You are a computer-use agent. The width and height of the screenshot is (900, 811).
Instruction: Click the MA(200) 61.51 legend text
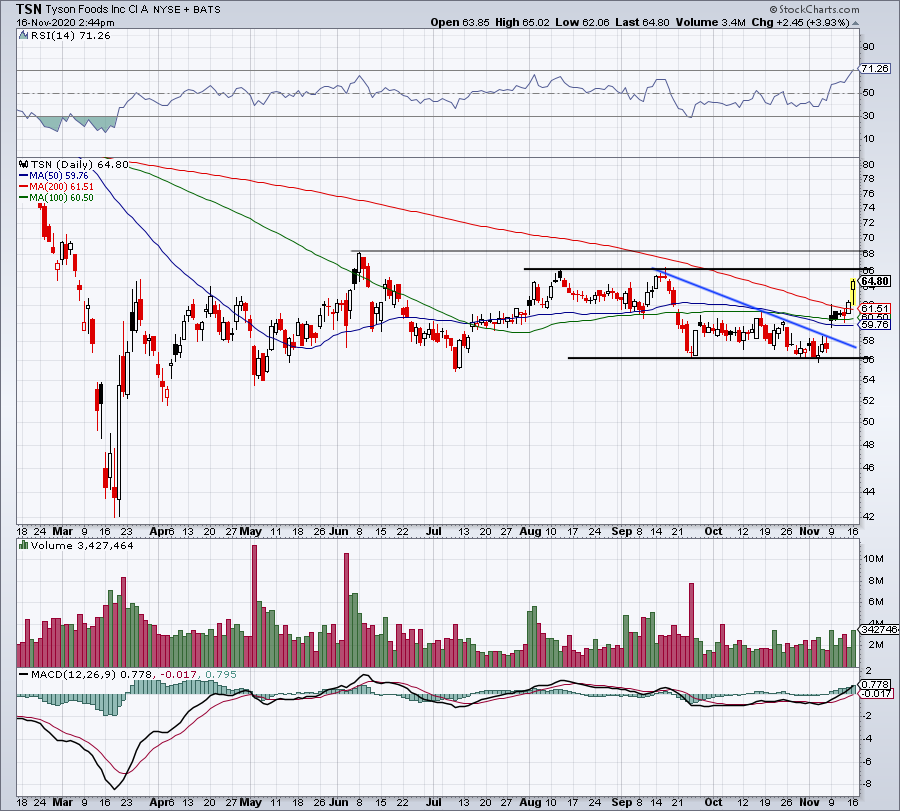click(x=61, y=187)
